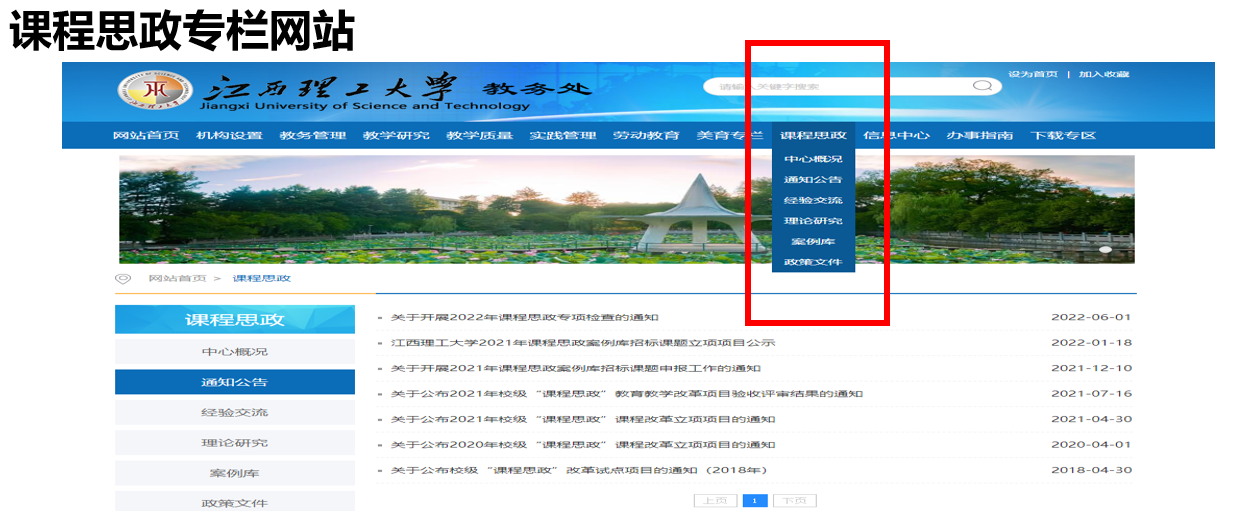Click the 设为首页 link
The height and width of the screenshot is (517, 1241).
click(1032, 74)
